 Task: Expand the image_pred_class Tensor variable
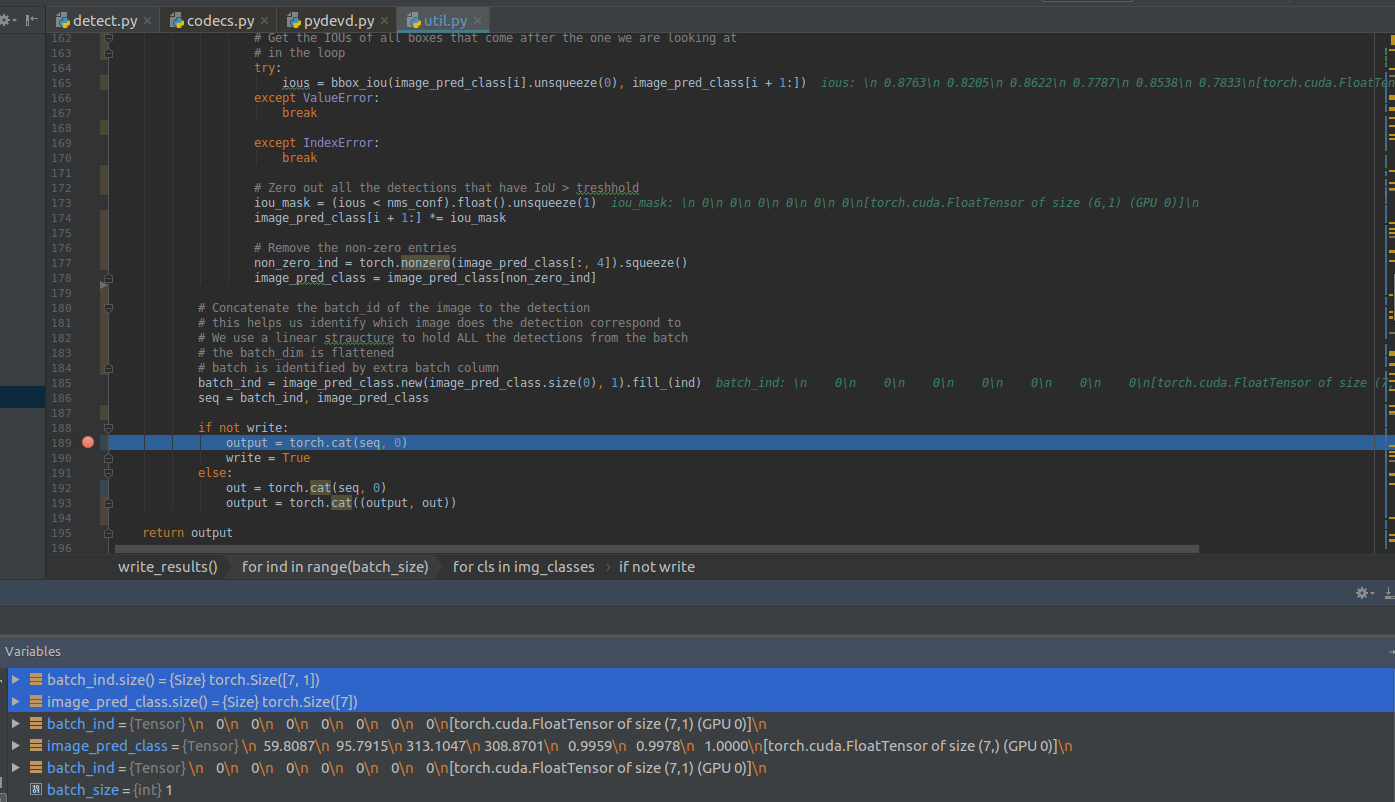[15, 746]
